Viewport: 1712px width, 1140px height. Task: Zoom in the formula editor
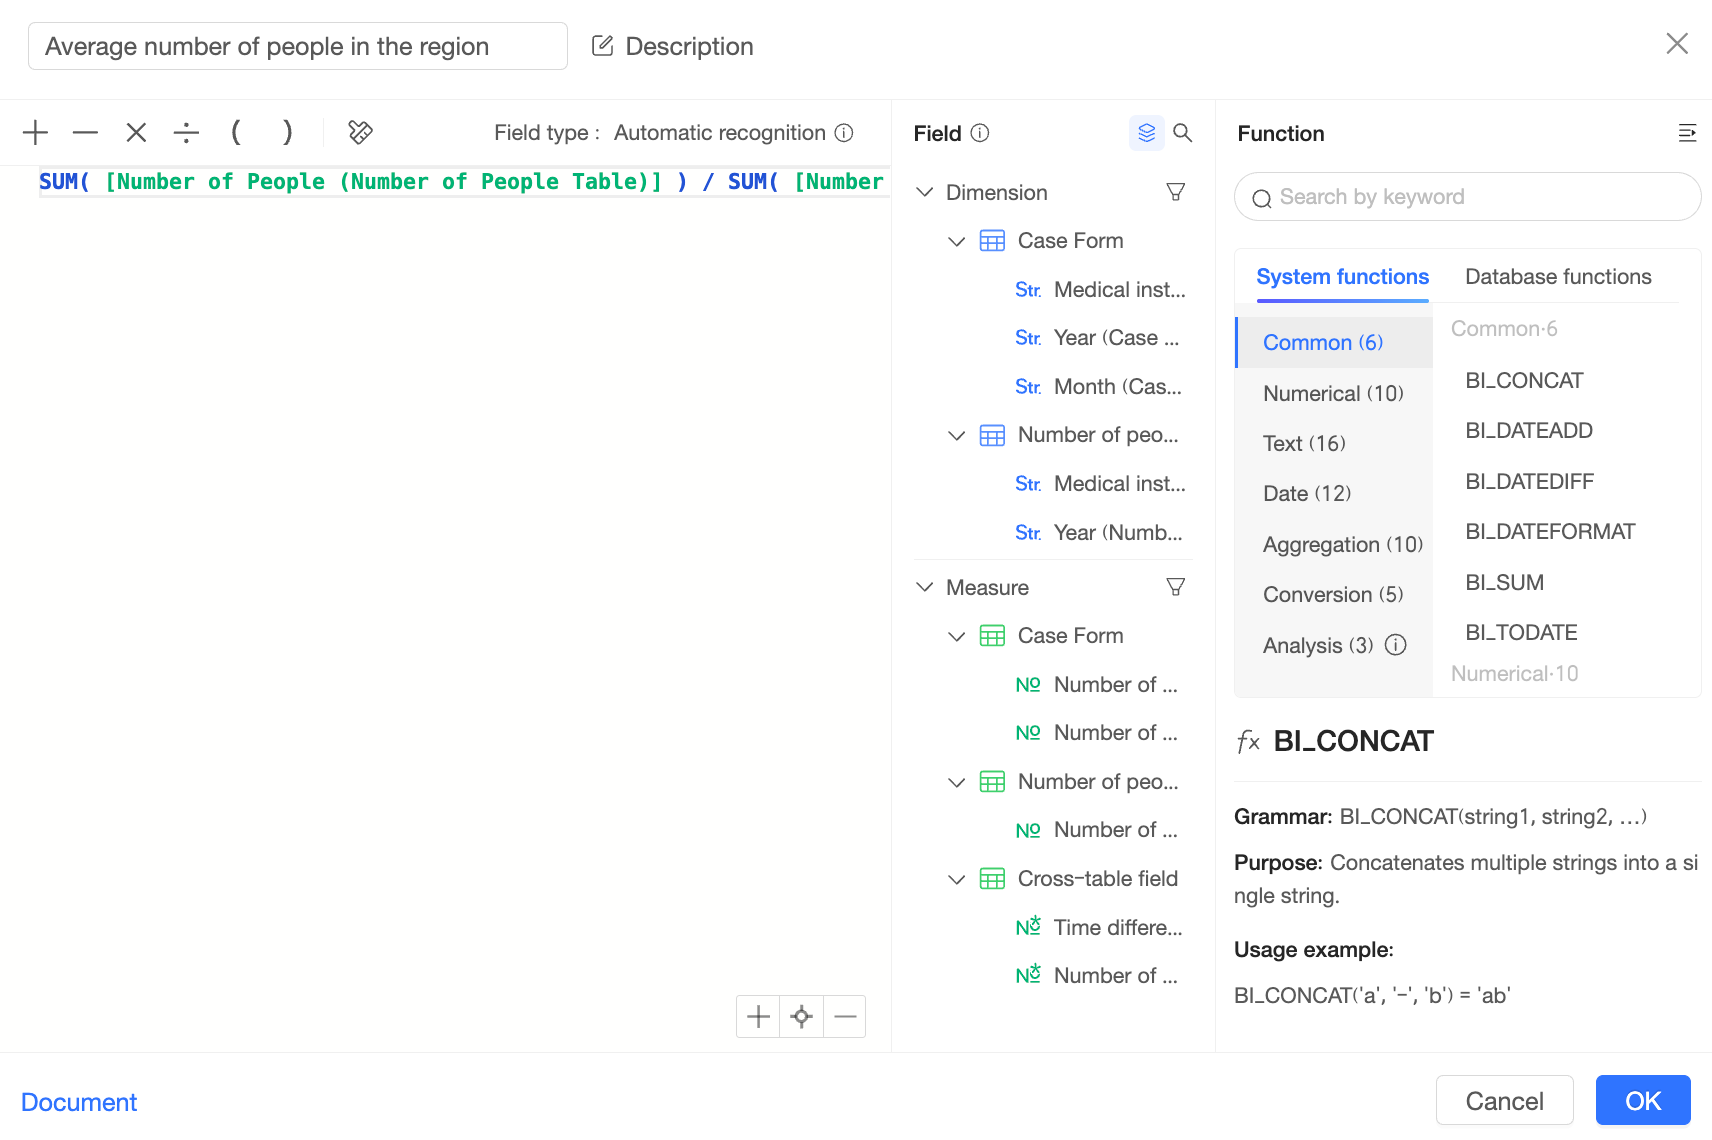(758, 1017)
